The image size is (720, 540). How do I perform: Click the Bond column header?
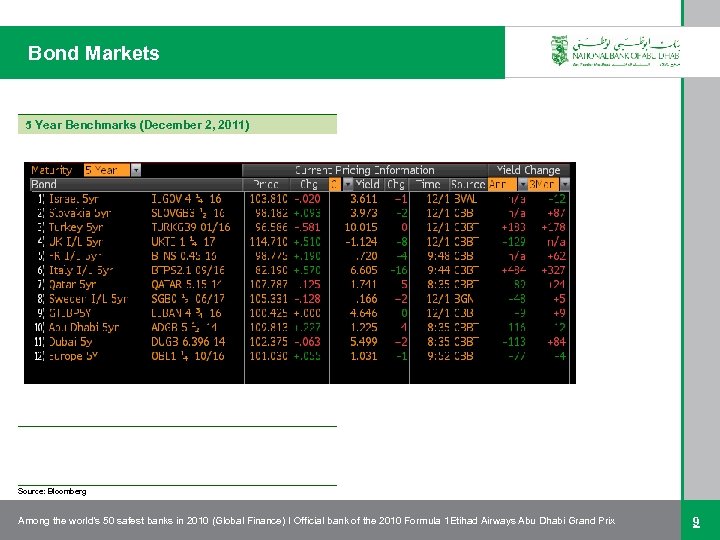tap(136, 184)
